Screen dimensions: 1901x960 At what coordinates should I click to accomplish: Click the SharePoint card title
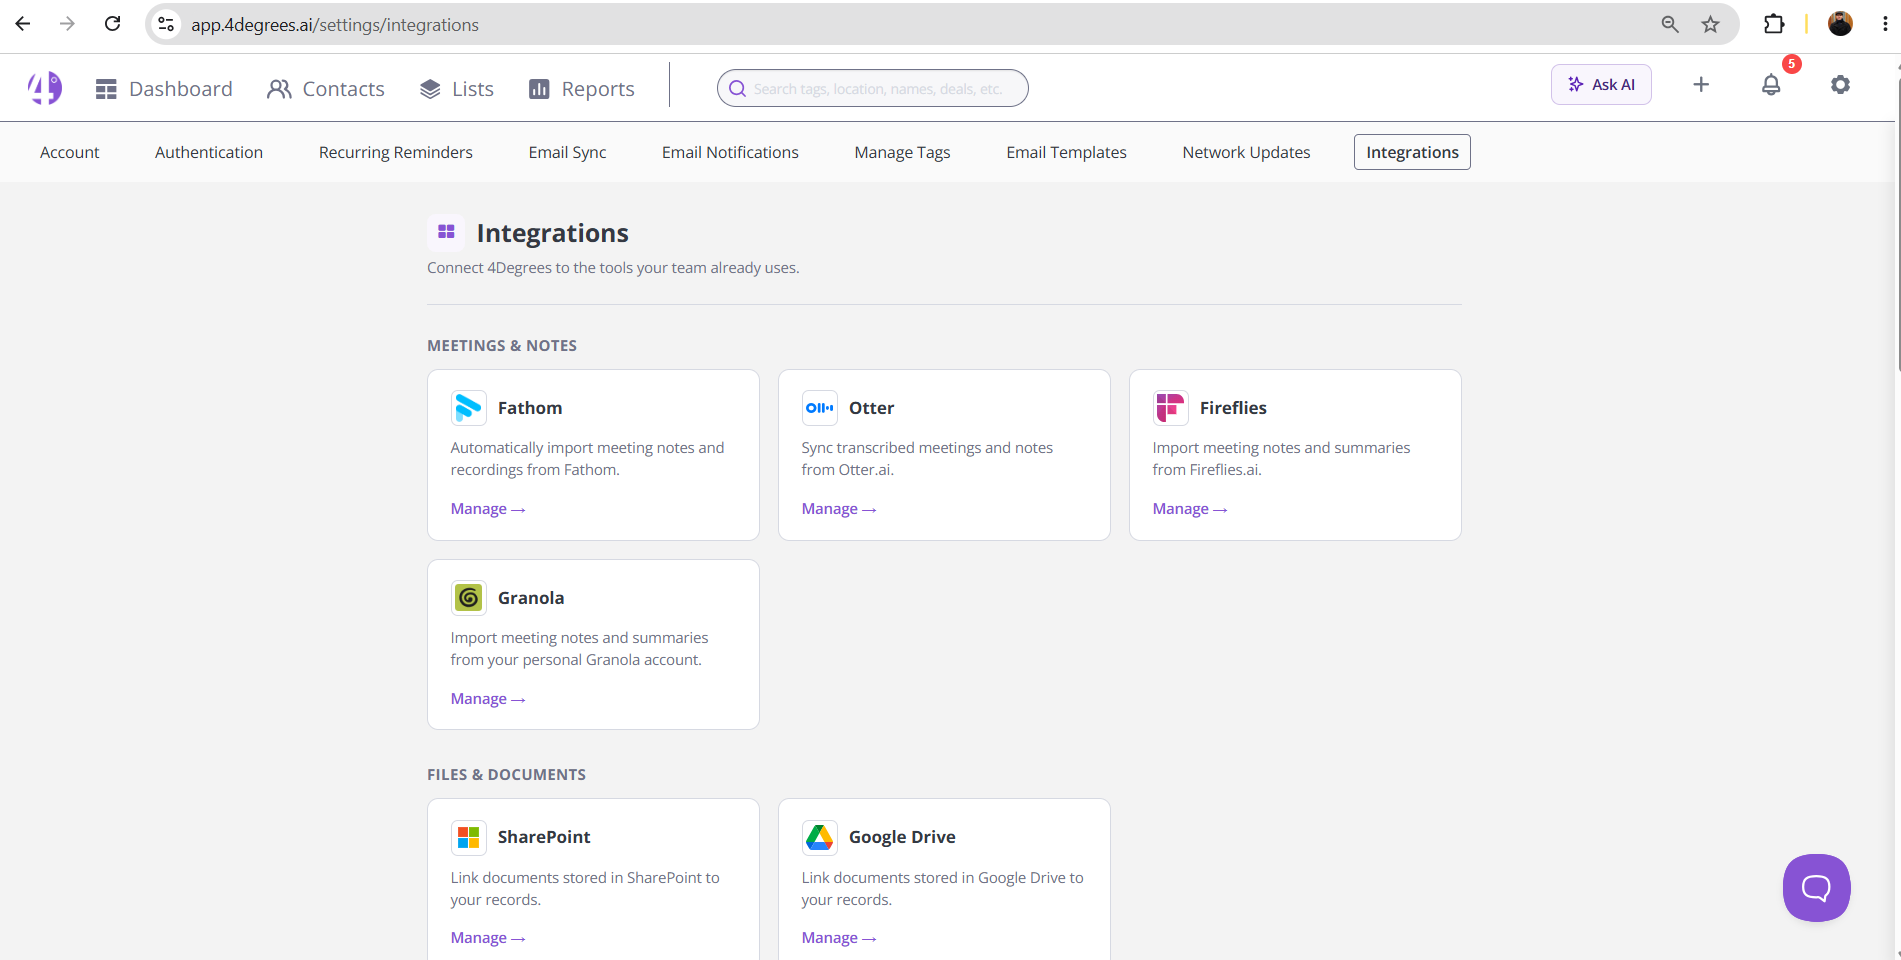pyautogui.click(x=544, y=837)
